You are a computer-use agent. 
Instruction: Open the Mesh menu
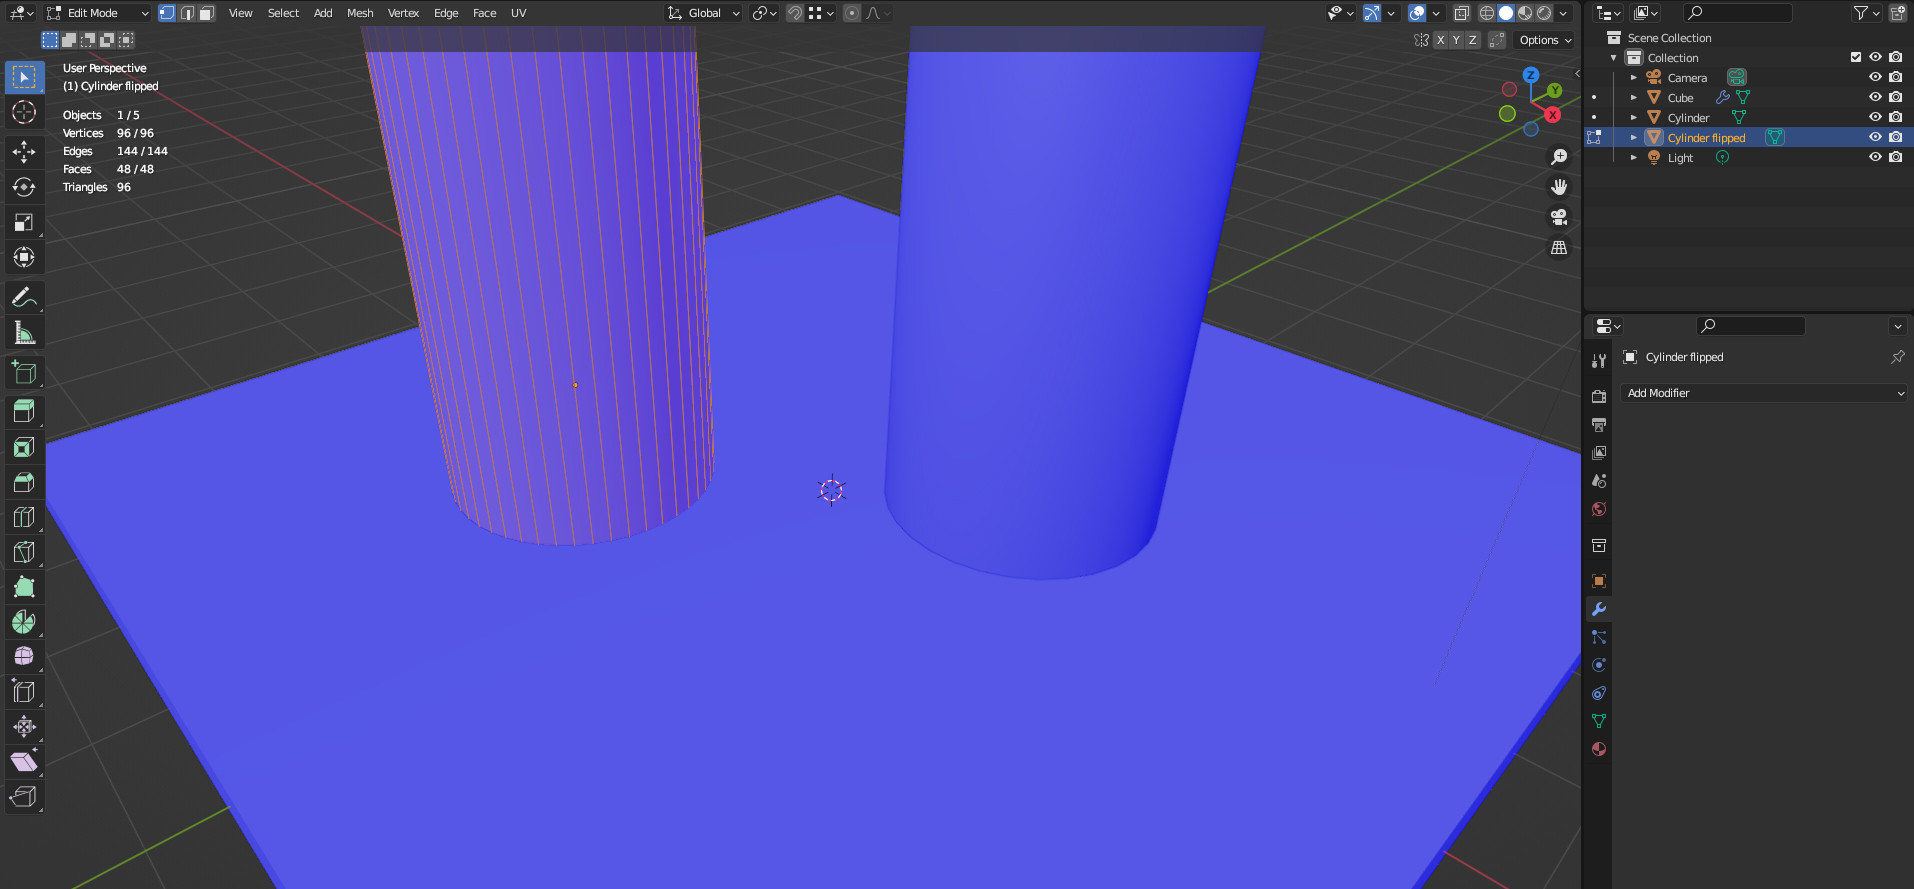click(360, 13)
